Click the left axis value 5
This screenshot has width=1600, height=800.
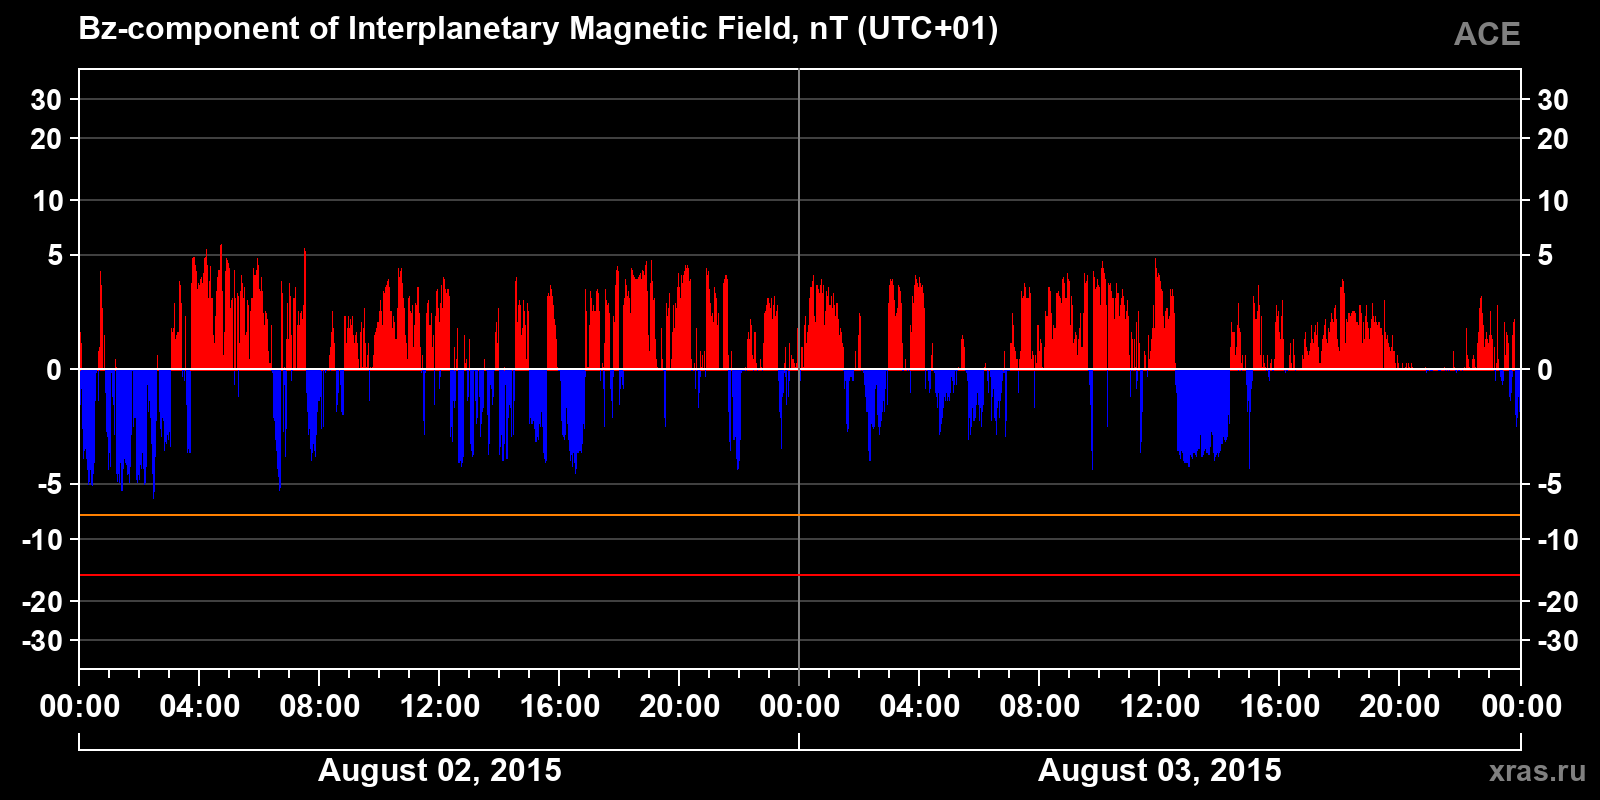[55, 256]
